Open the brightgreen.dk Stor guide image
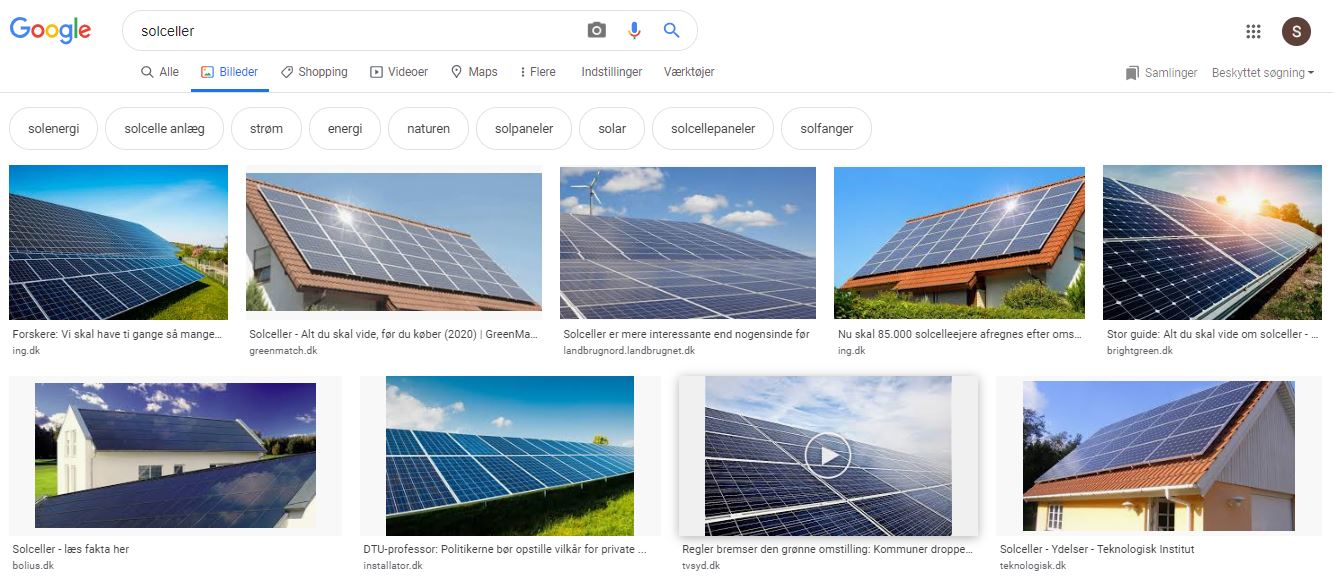This screenshot has height=584, width=1333. point(1212,243)
